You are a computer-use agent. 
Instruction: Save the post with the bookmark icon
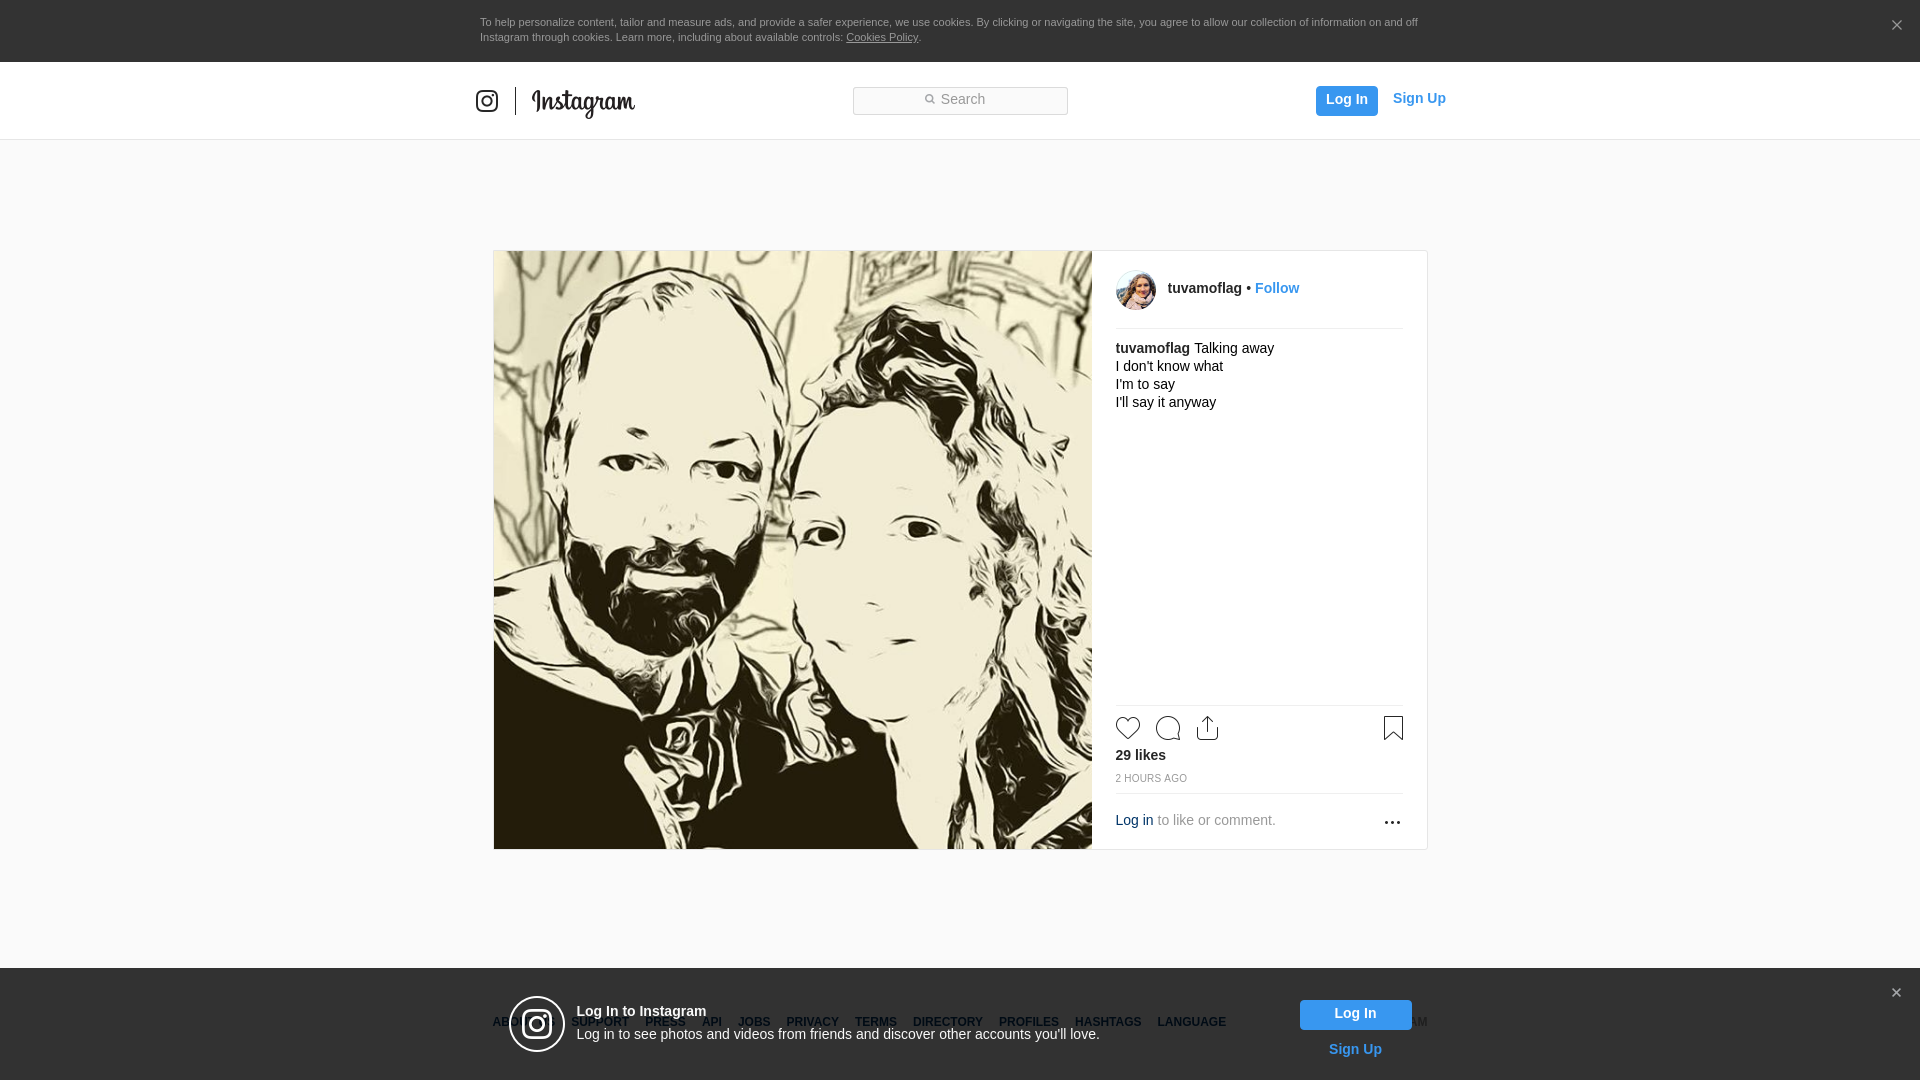point(1393,728)
